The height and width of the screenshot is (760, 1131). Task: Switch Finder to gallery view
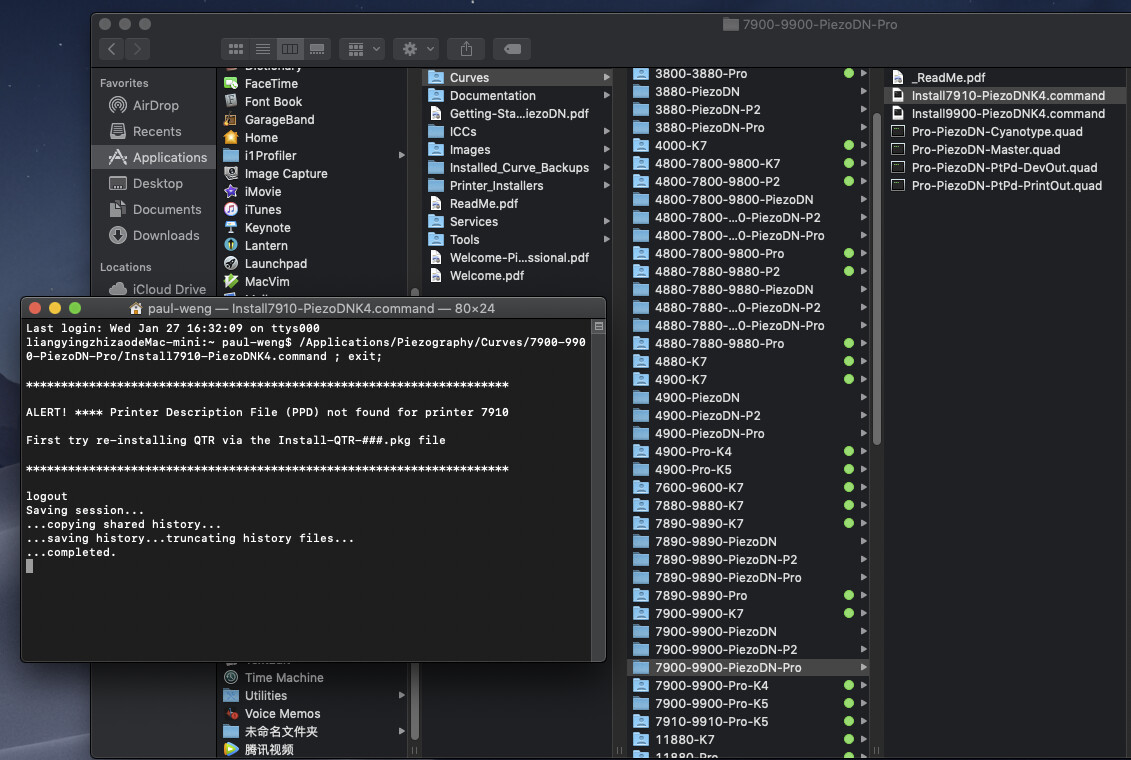pyautogui.click(x=317, y=48)
